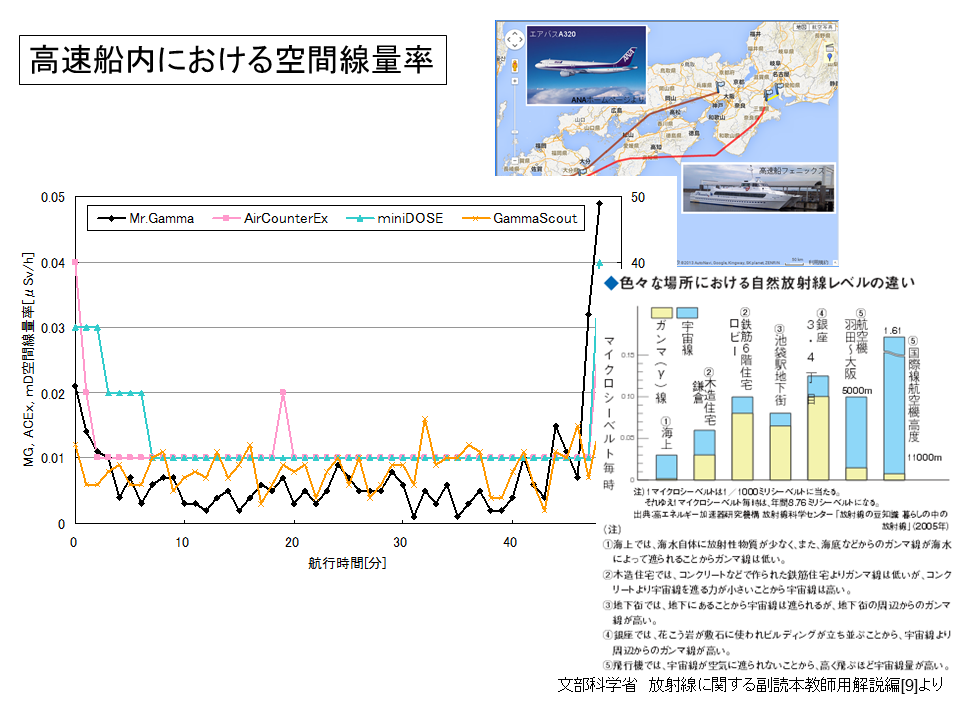The image size is (960, 720).
Task: Click the 5000m 航空機 bar
Action: (x=856, y=438)
